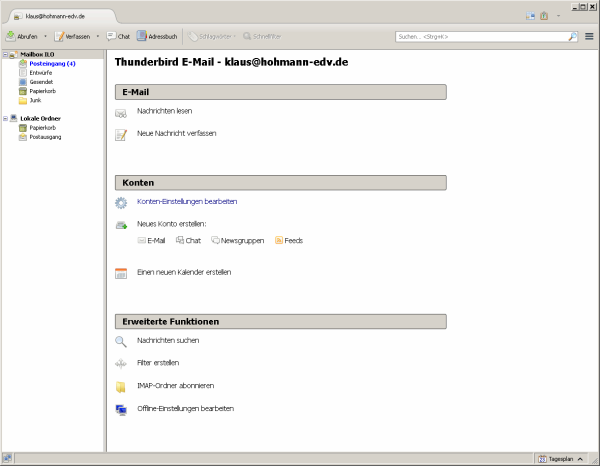Open the calendar tab icon at top right
This screenshot has width=600, height=466.
click(530, 16)
